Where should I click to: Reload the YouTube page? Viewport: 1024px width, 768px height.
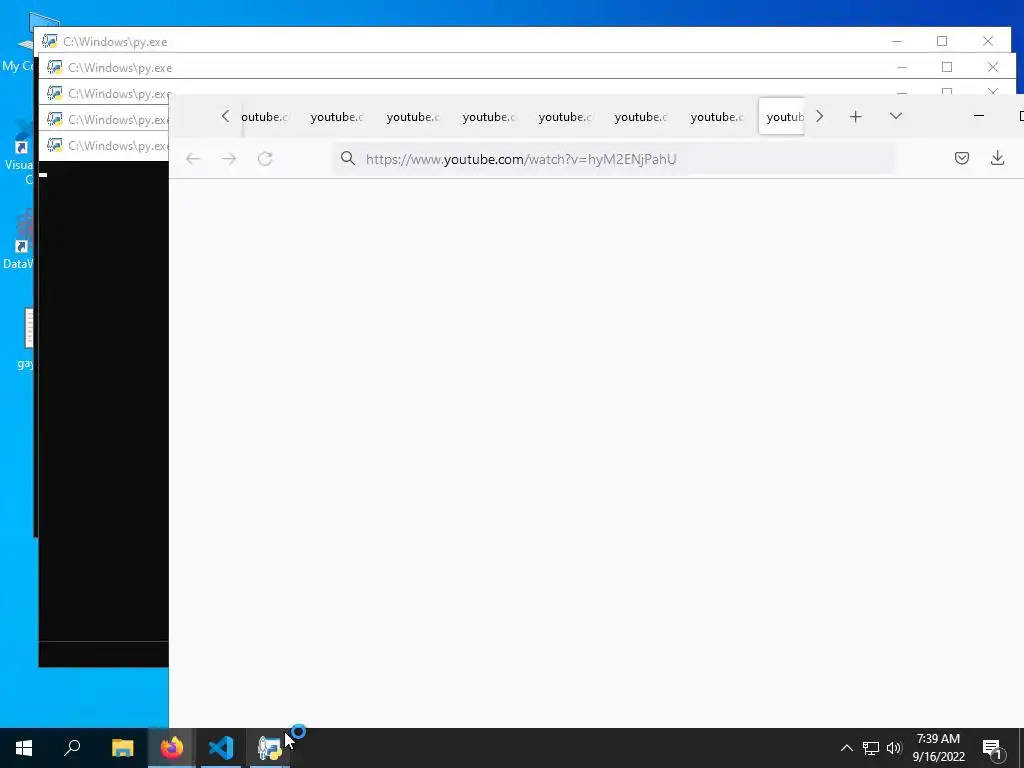[264, 159]
